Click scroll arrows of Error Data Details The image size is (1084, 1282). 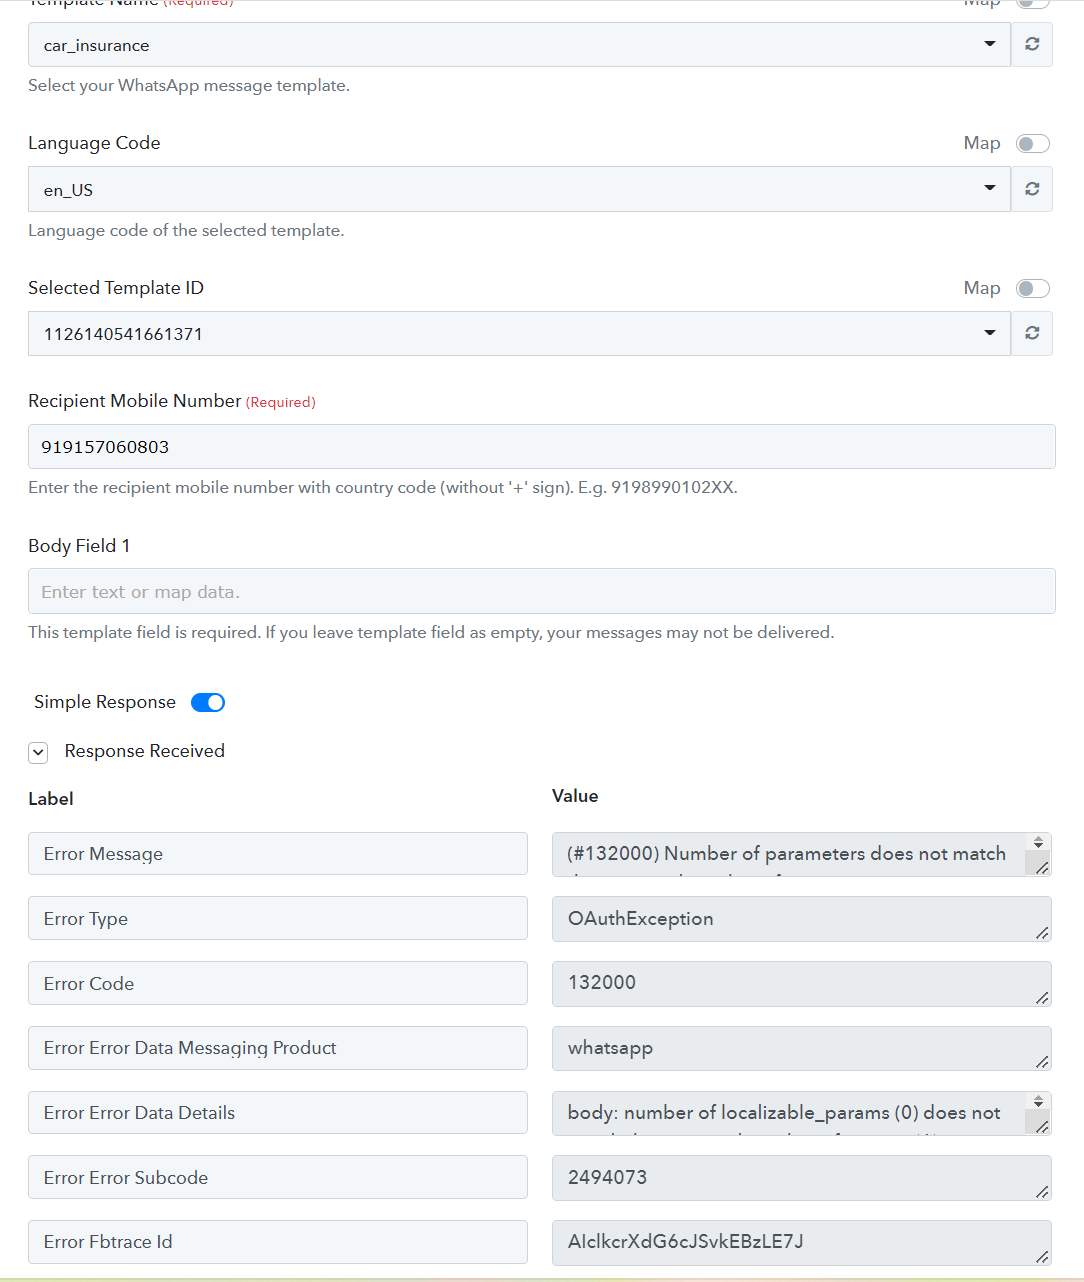[x=1038, y=1101]
